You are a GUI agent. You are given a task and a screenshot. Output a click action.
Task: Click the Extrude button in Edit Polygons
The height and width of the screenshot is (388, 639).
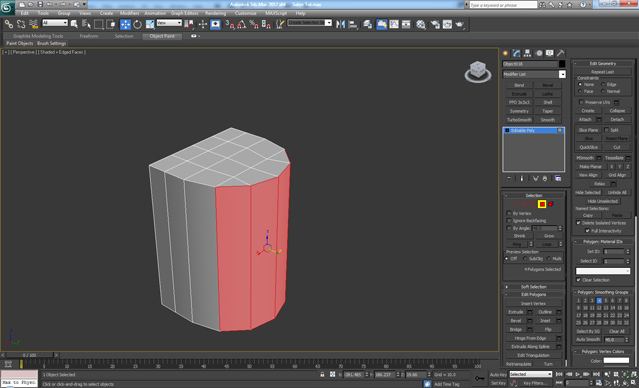pos(516,312)
